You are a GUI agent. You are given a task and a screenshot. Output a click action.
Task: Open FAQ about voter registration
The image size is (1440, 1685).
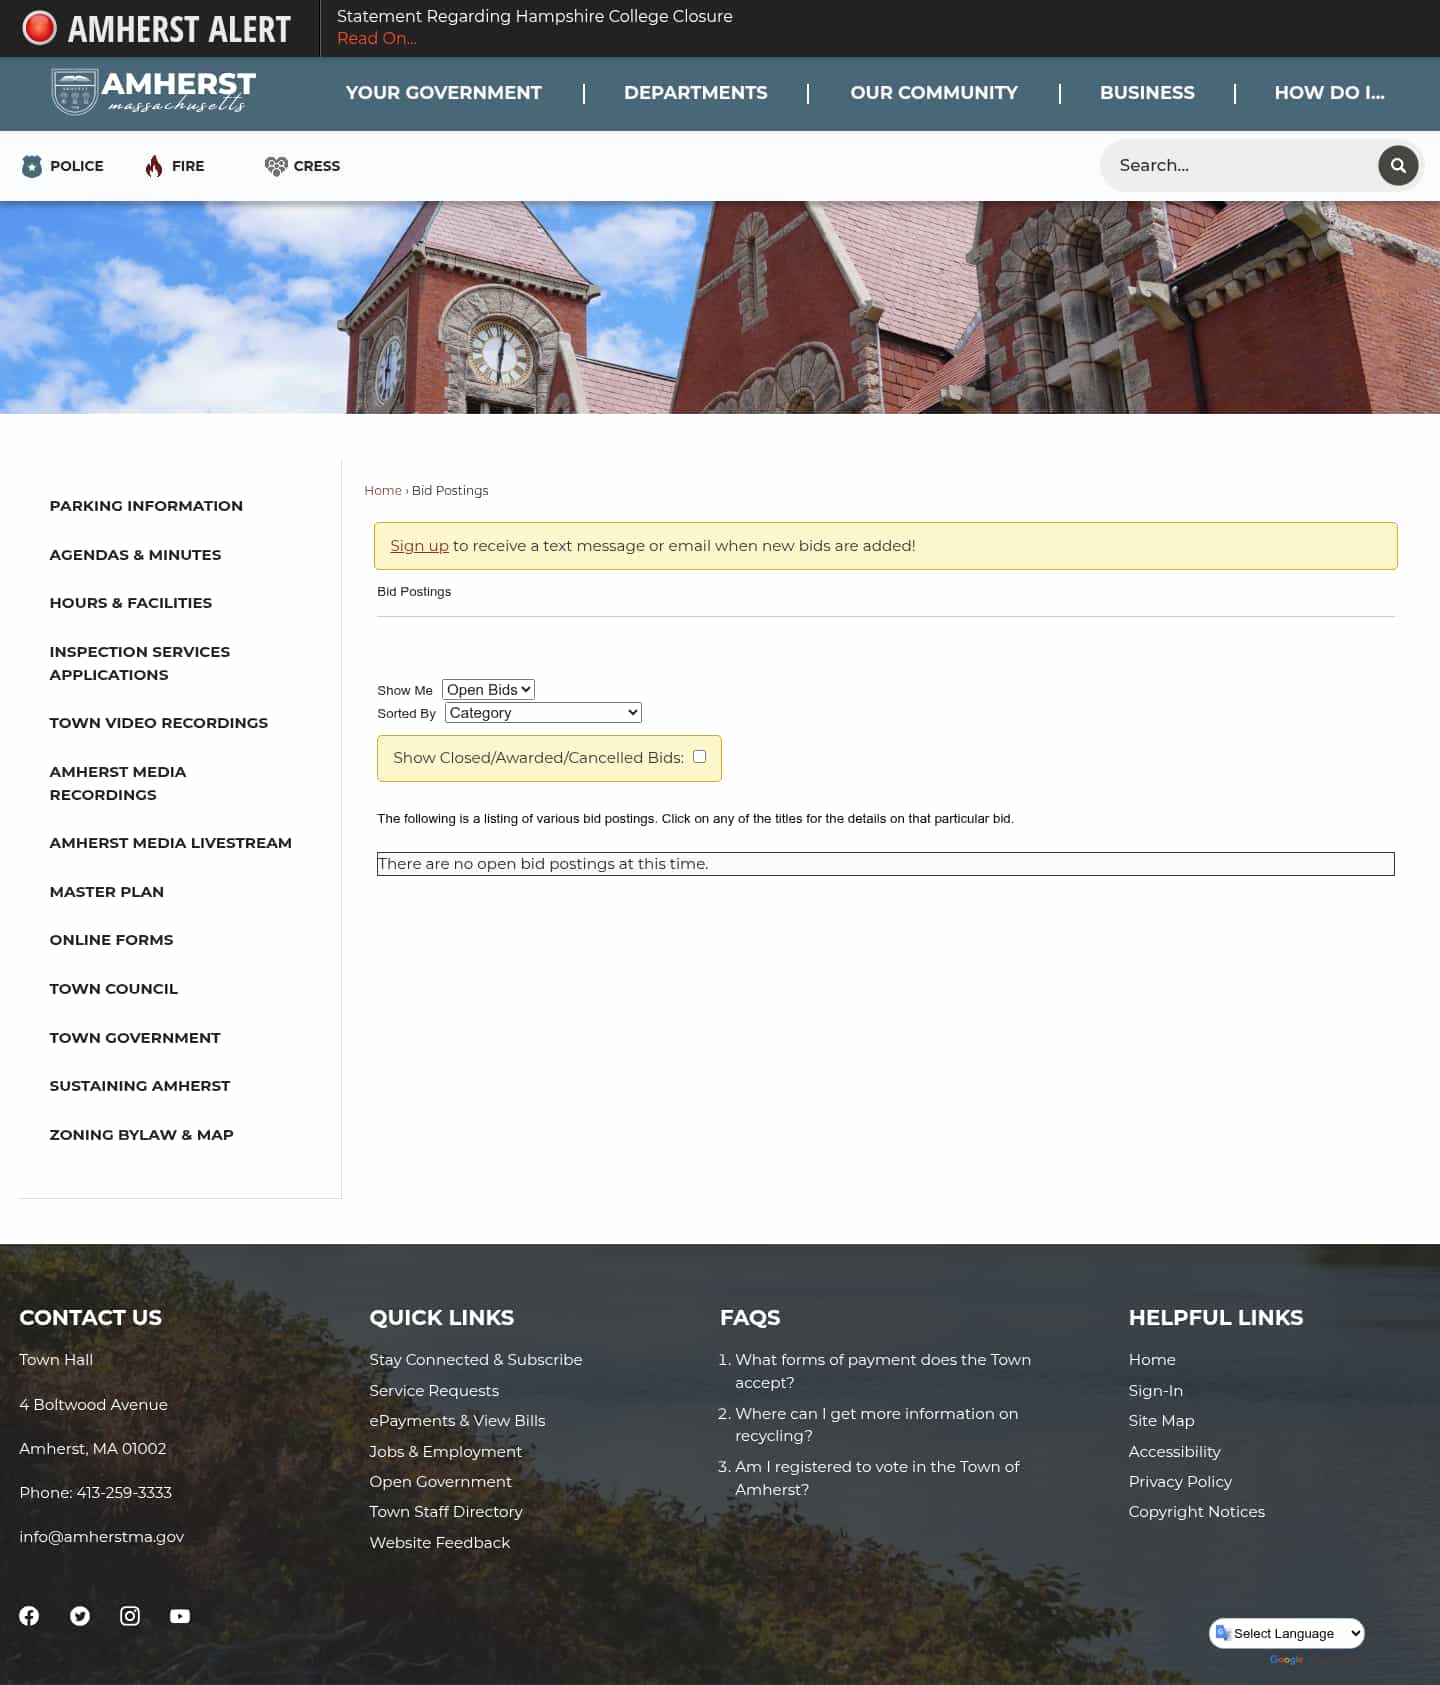[x=877, y=1478]
